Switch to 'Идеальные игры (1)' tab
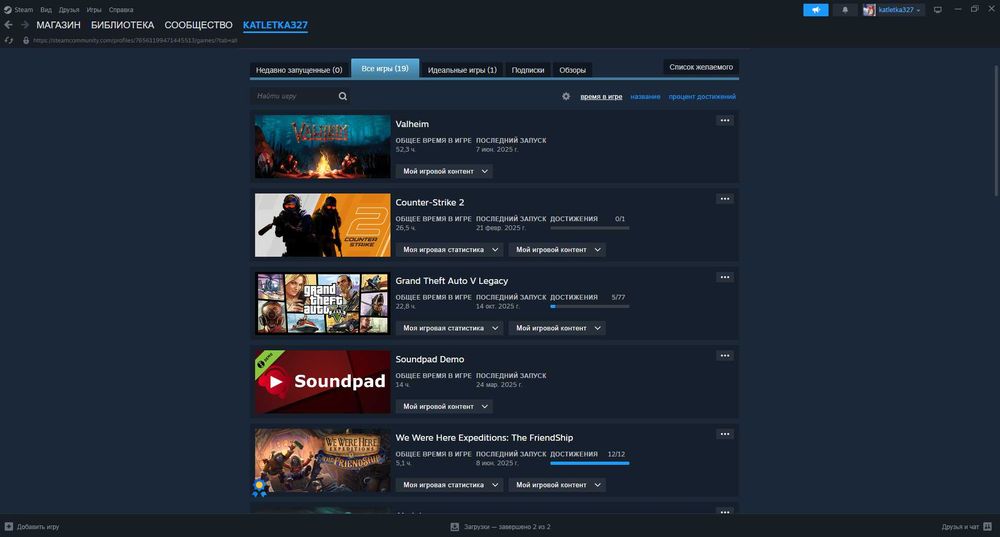 click(462, 70)
